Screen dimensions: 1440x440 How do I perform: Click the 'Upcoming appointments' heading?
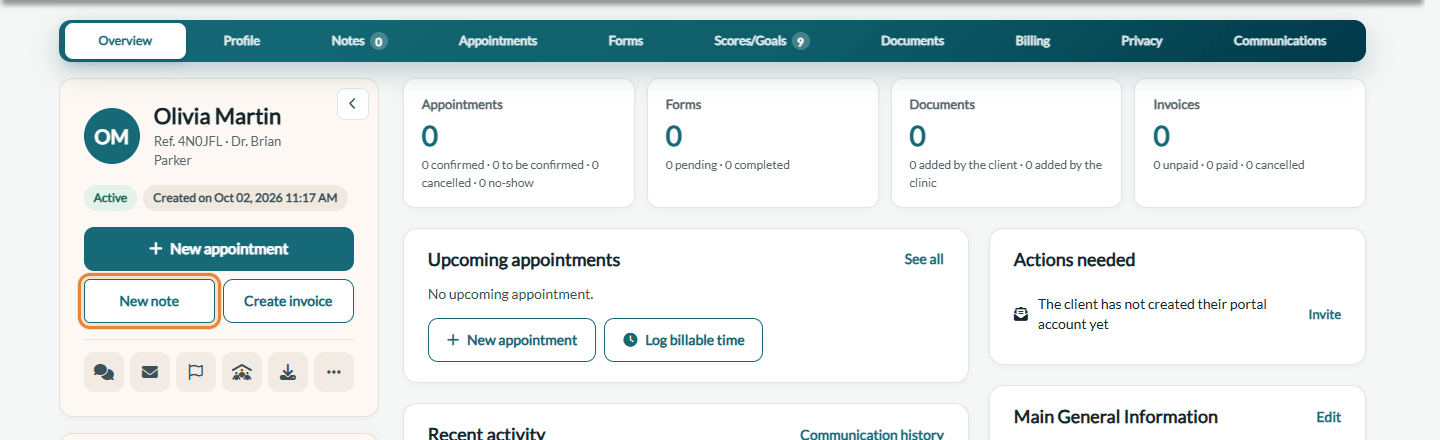[524, 260]
